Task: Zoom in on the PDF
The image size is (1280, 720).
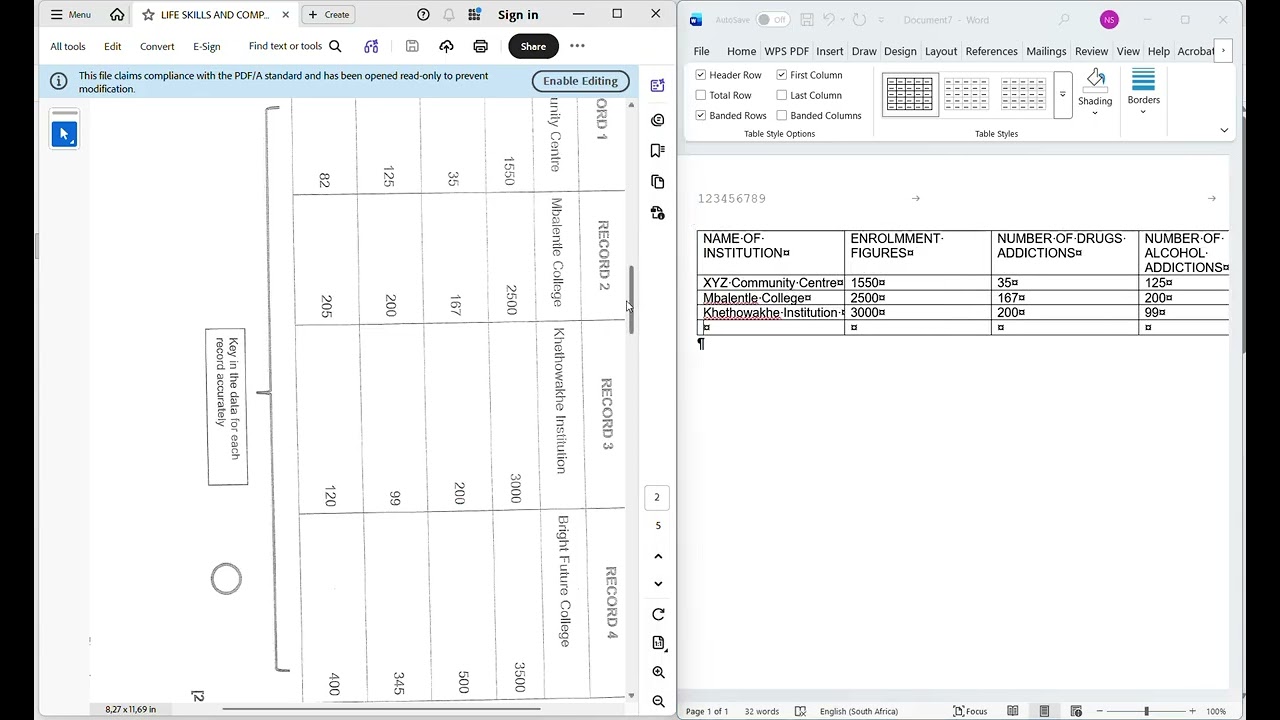Action: point(658,673)
